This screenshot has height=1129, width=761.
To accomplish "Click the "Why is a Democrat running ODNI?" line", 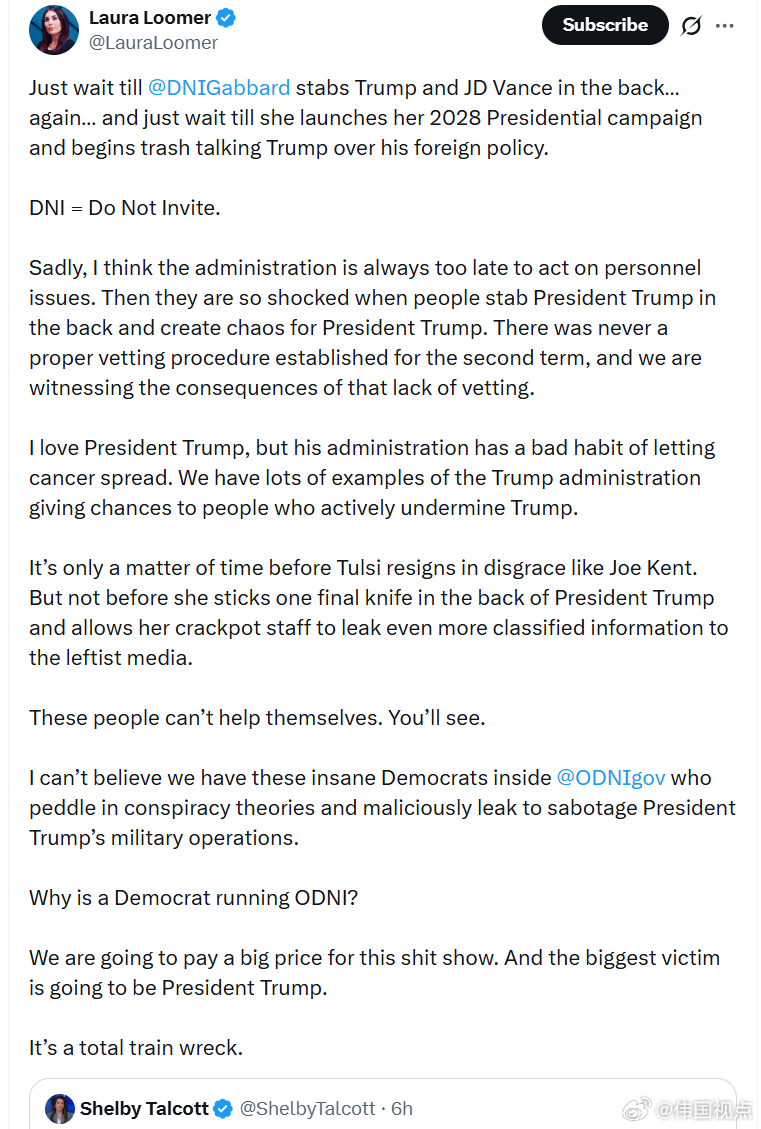I will click(x=194, y=898).
